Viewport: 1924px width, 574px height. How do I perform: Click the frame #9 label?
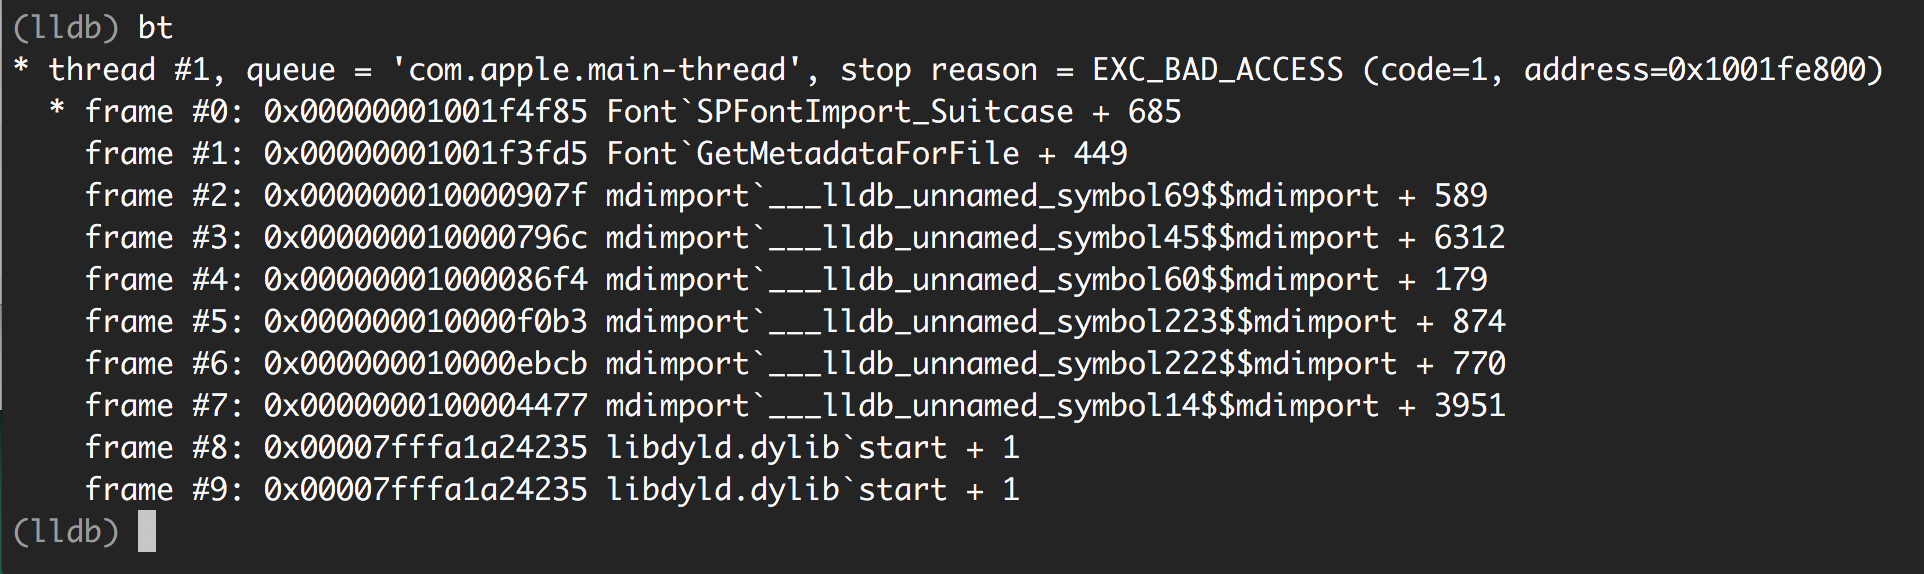[164, 489]
